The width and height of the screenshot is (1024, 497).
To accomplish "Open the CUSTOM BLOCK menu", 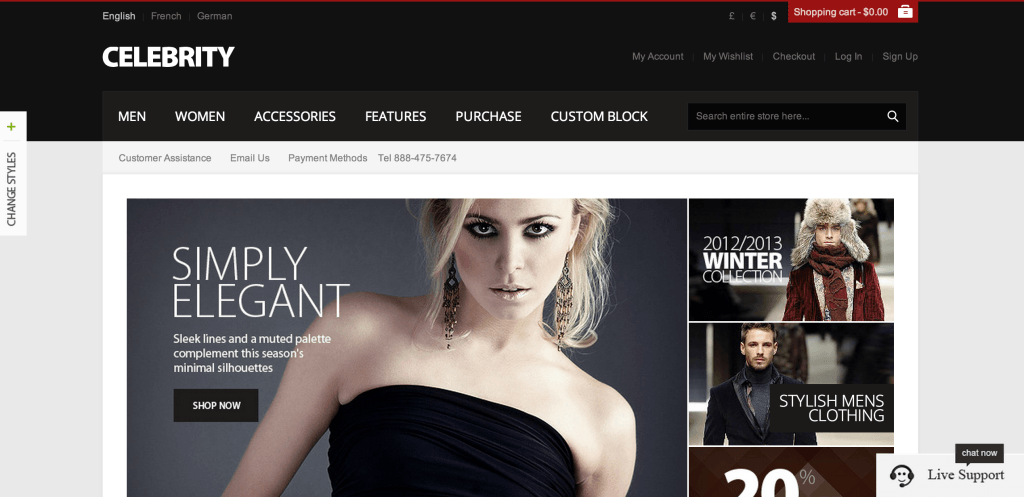I will click(x=599, y=116).
